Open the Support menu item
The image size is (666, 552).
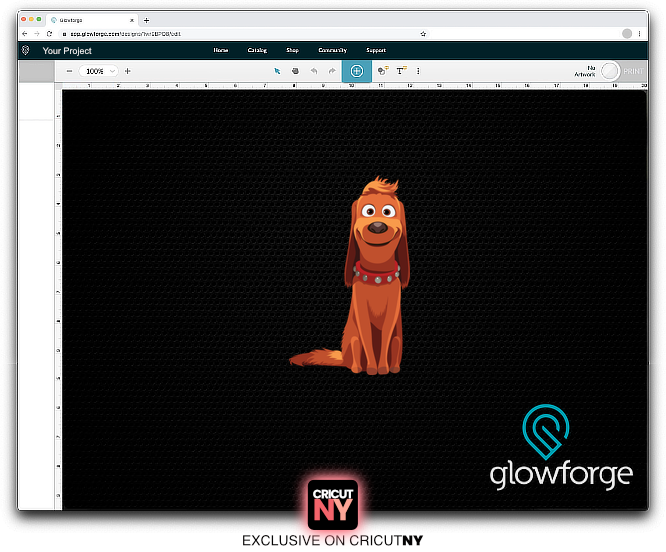[376, 50]
